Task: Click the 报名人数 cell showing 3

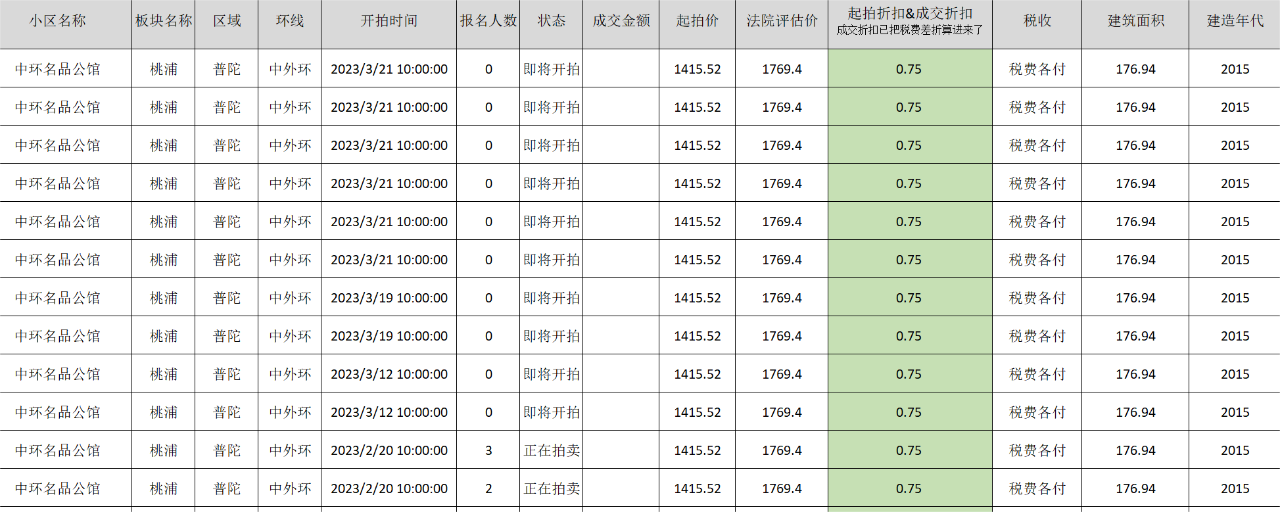Action: (488, 451)
